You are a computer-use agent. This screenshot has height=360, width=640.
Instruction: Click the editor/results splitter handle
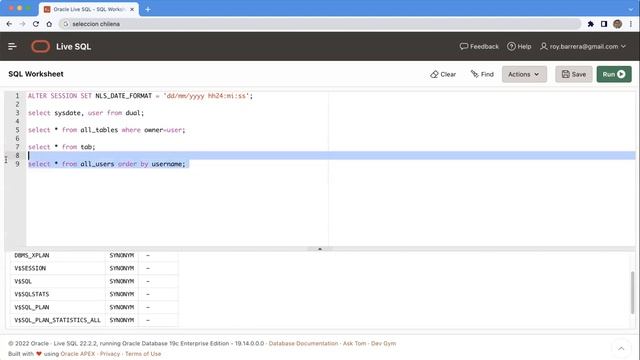[320, 249]
